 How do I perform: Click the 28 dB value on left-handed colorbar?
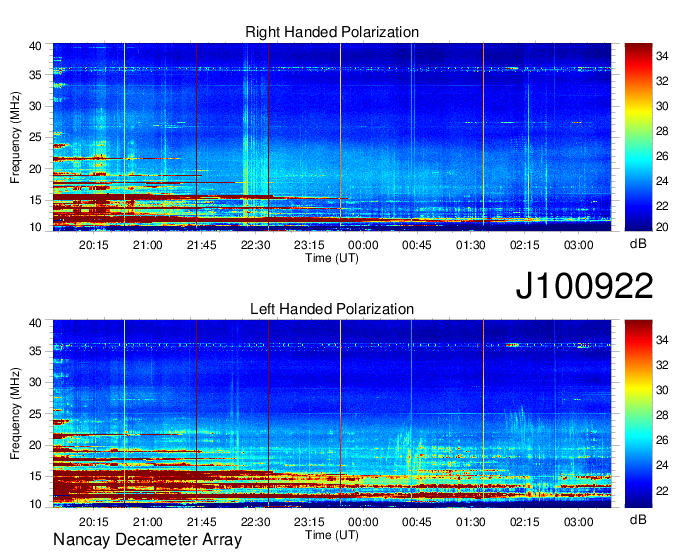pos(662,415)
